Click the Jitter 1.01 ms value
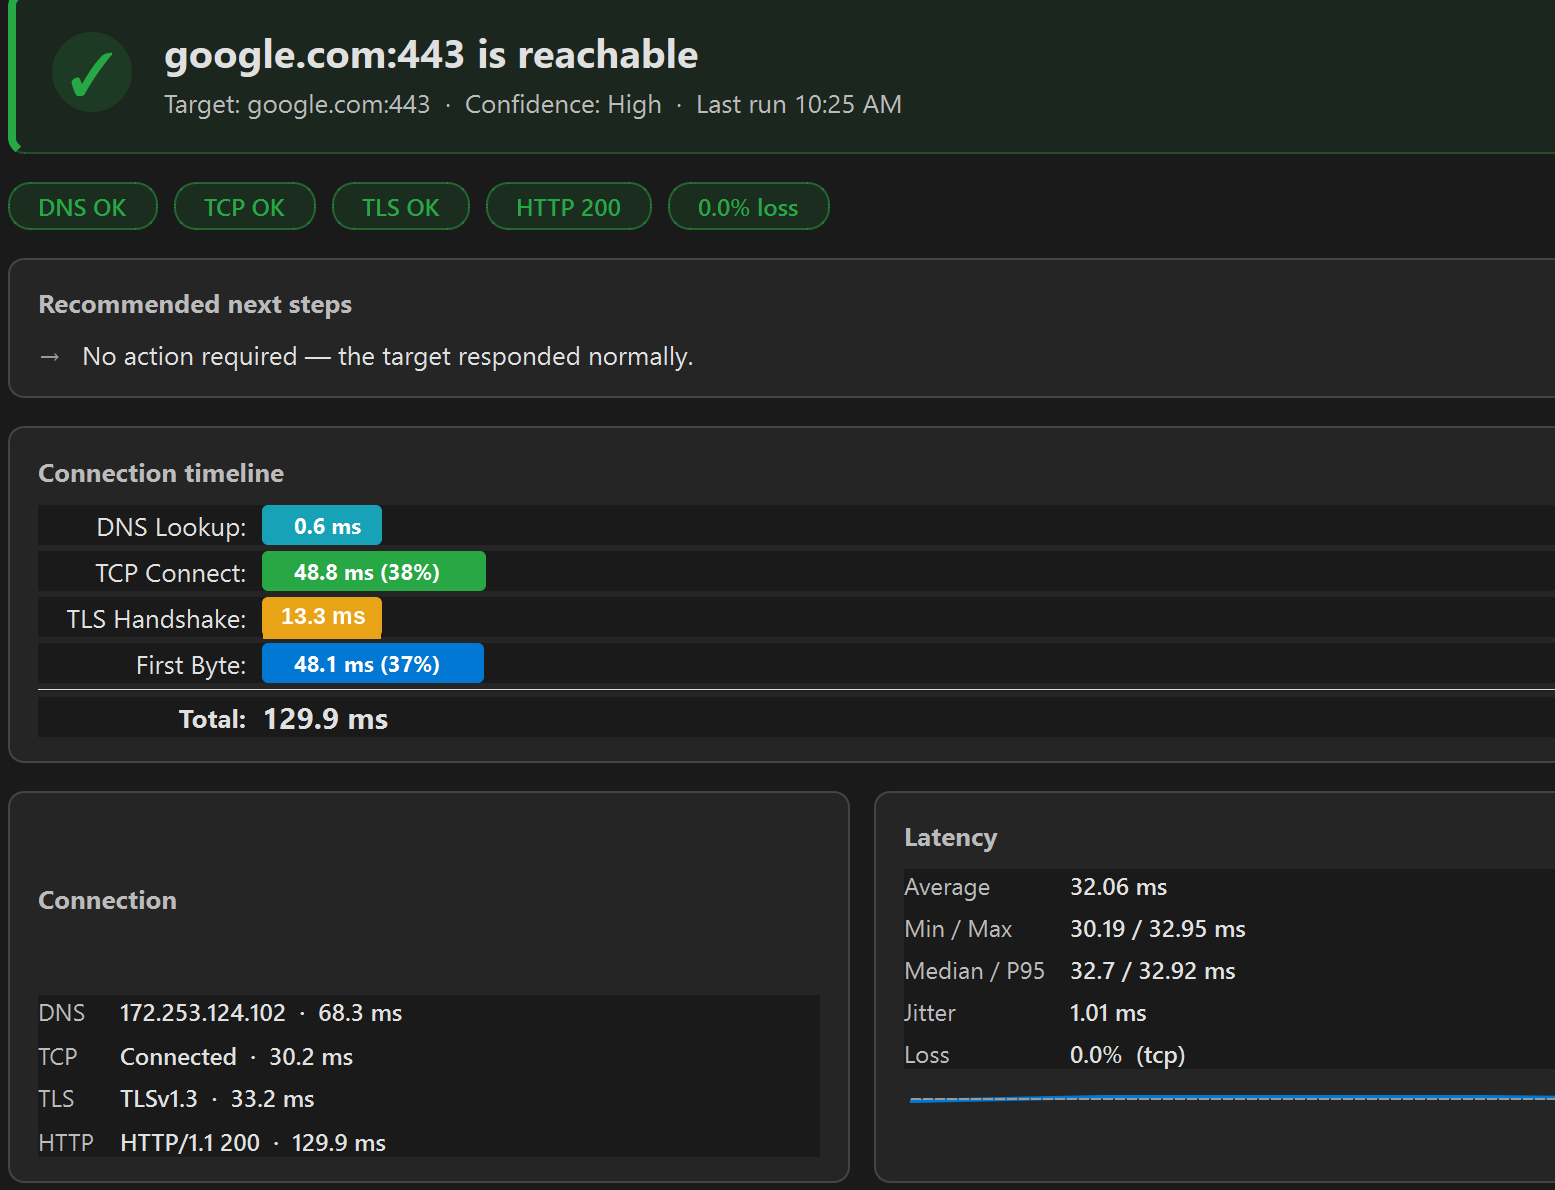Viewport: 1555px width, 1190px height. pos(1108,1013)
